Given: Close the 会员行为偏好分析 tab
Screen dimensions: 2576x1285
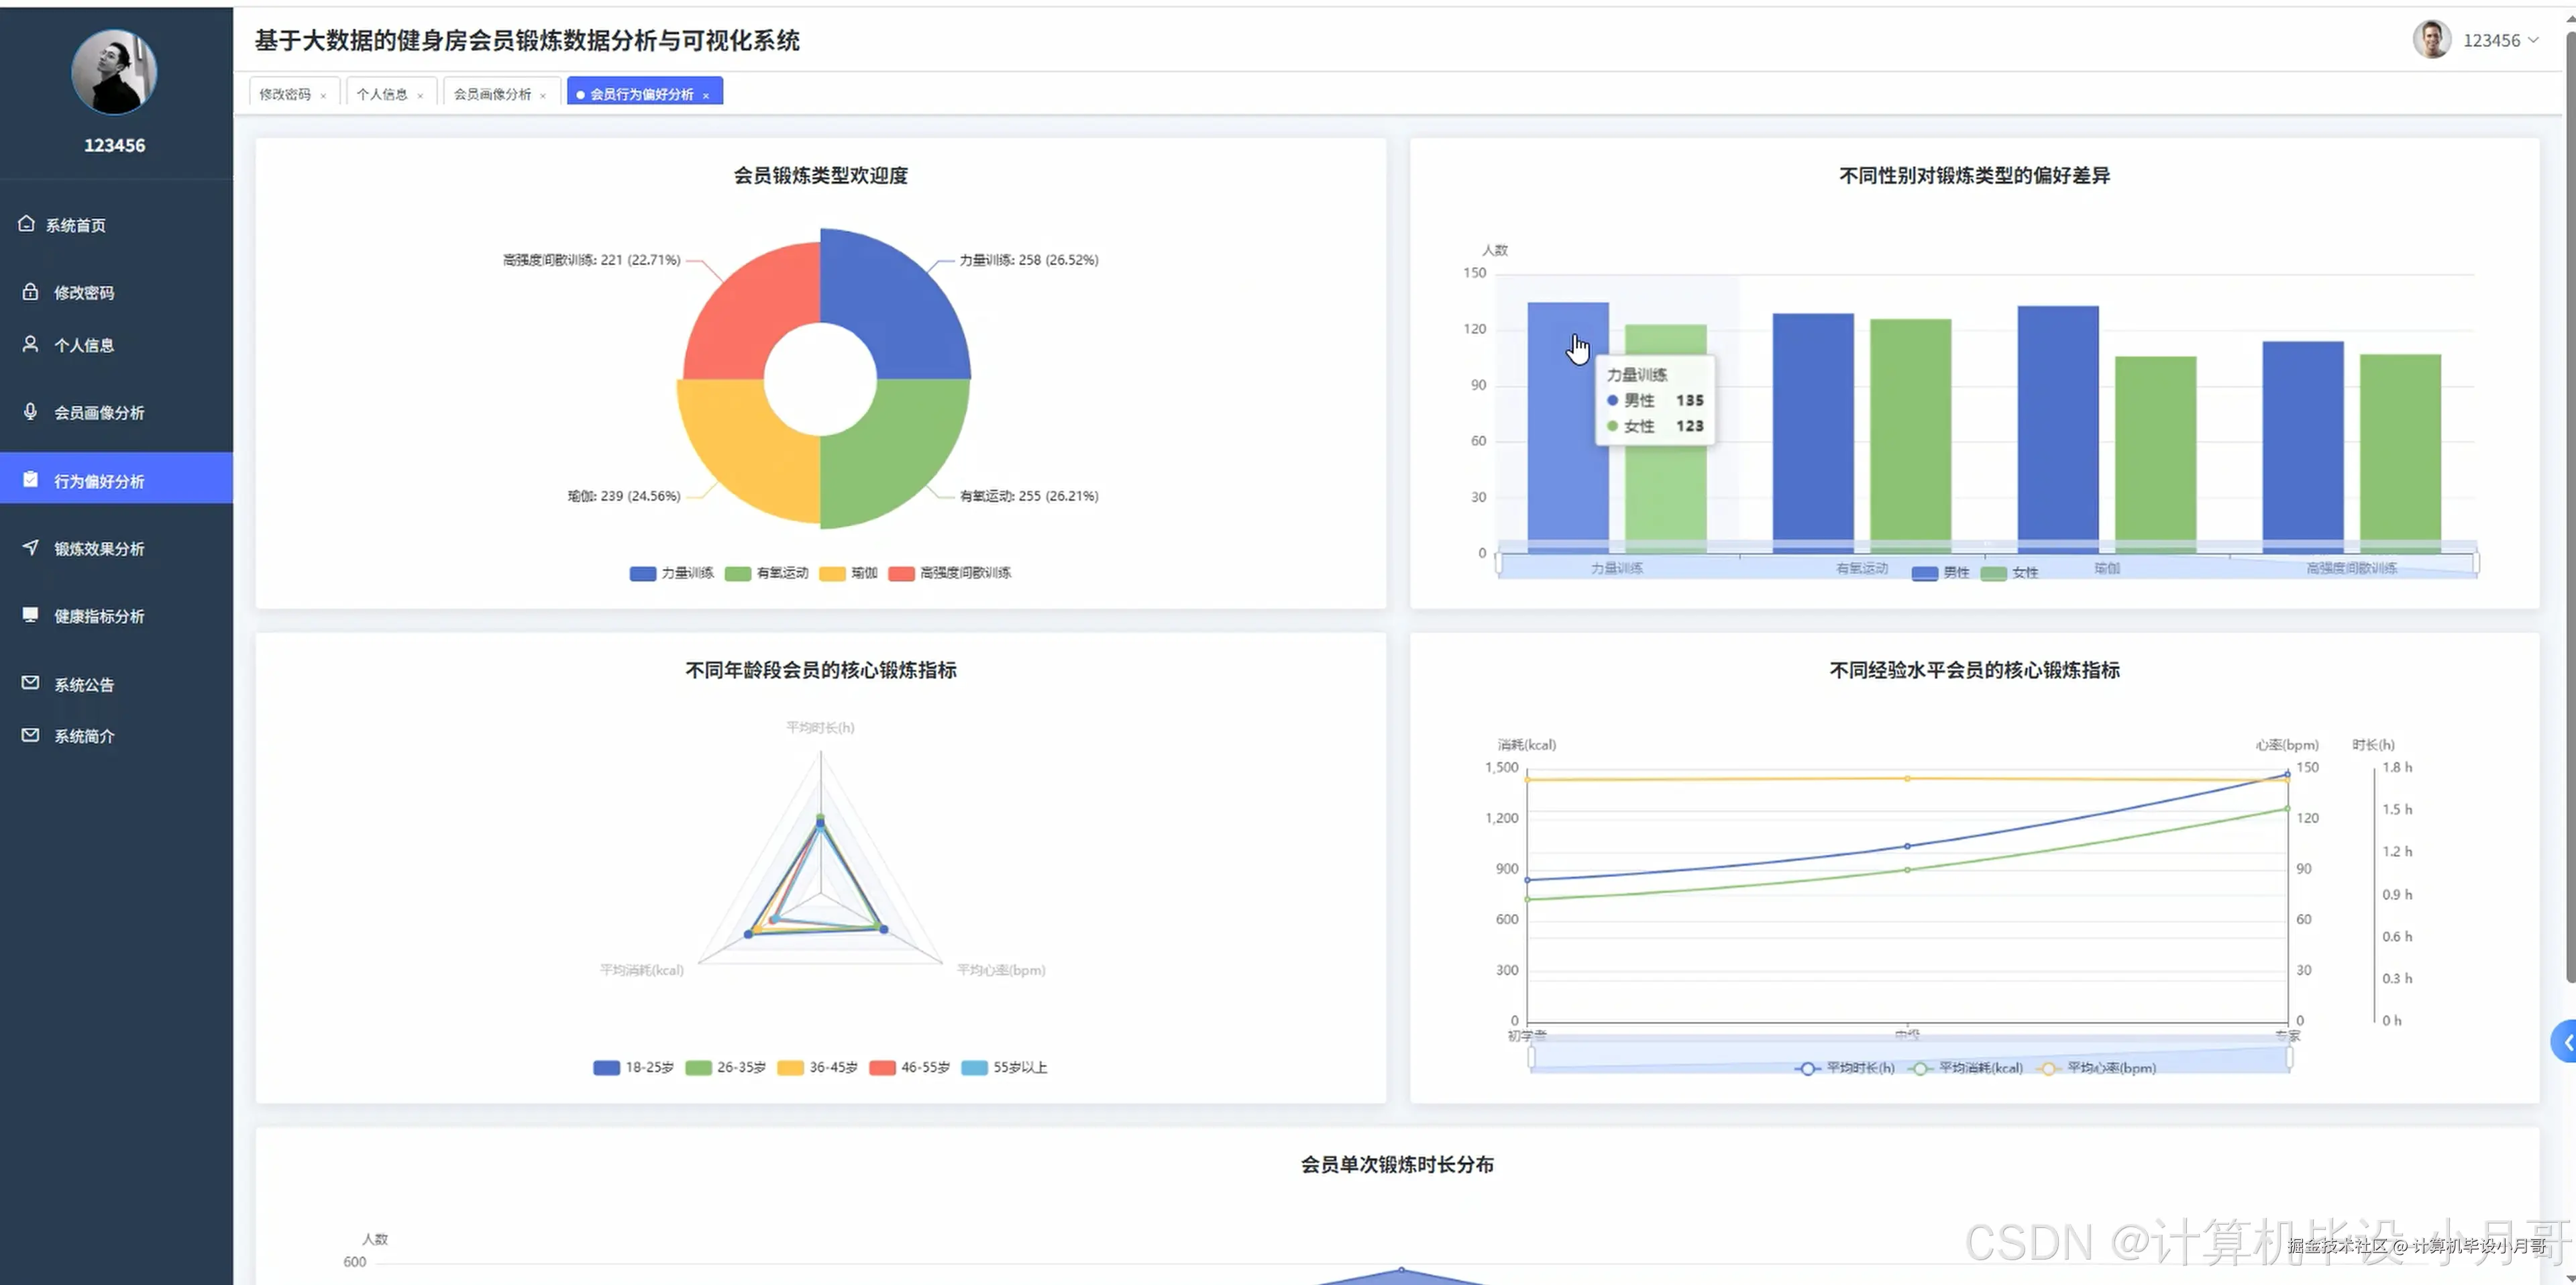Looking at the screenshot, I should click(706, 96).
